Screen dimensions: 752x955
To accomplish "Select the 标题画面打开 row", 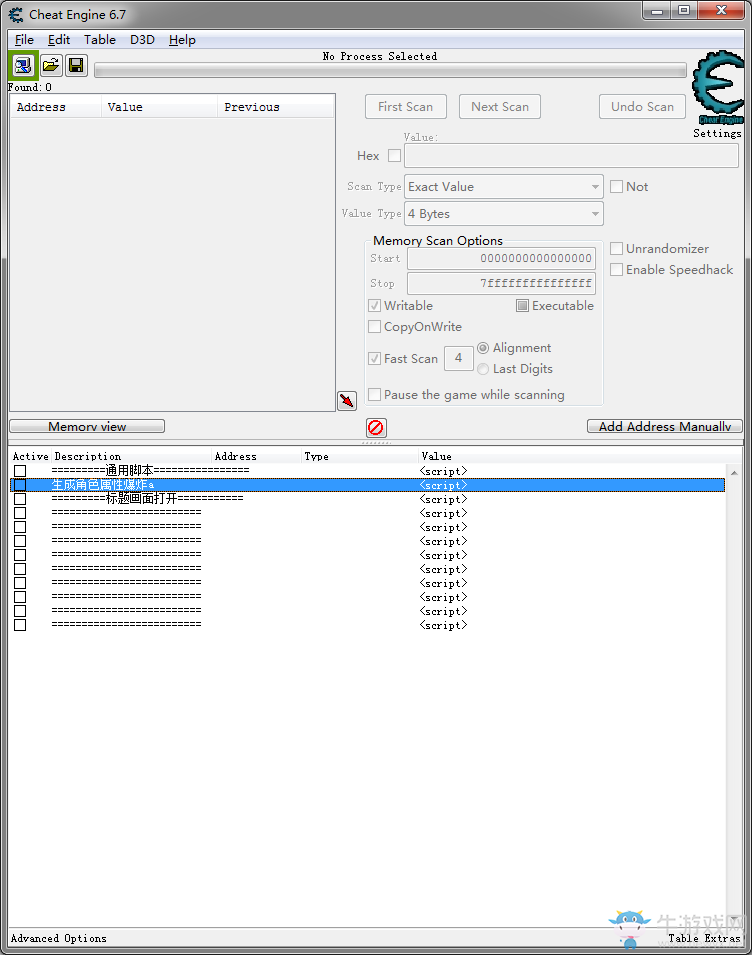I will tap(368, 499).
